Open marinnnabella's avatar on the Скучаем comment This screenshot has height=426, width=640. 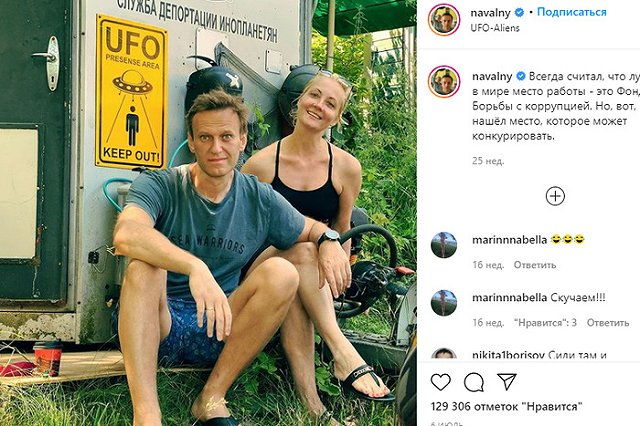pos(444,303)
